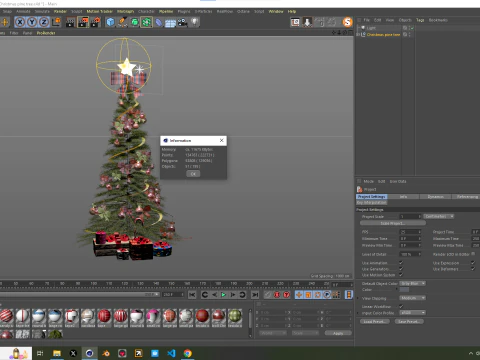Step to the next frame
This screenshot has height=360, width=480.
click(233, 295)
